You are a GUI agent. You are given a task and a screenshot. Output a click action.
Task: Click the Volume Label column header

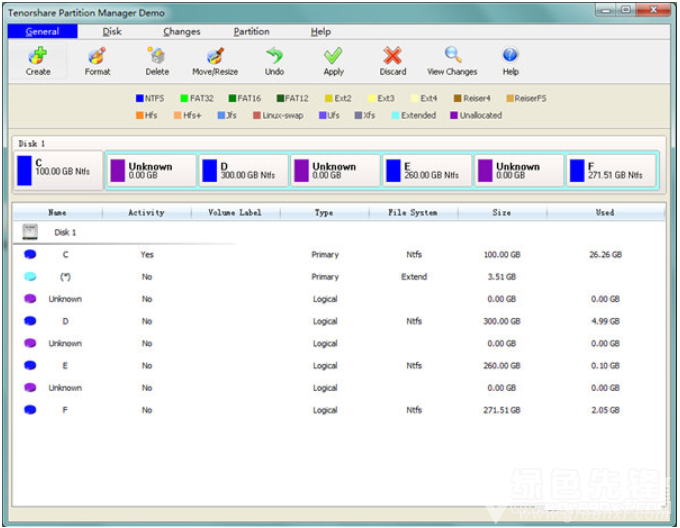click(235, 212)
